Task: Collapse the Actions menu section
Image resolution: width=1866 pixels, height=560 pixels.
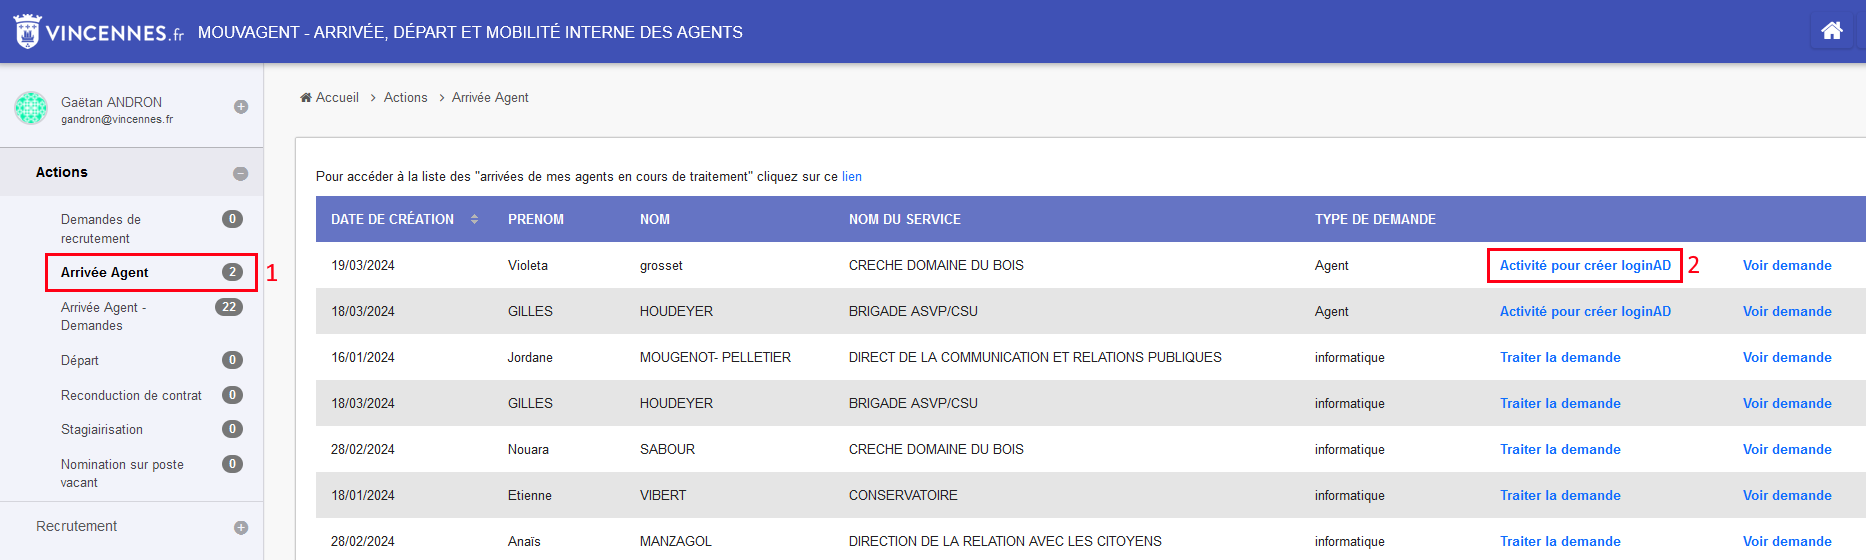Action: [241, 173]
